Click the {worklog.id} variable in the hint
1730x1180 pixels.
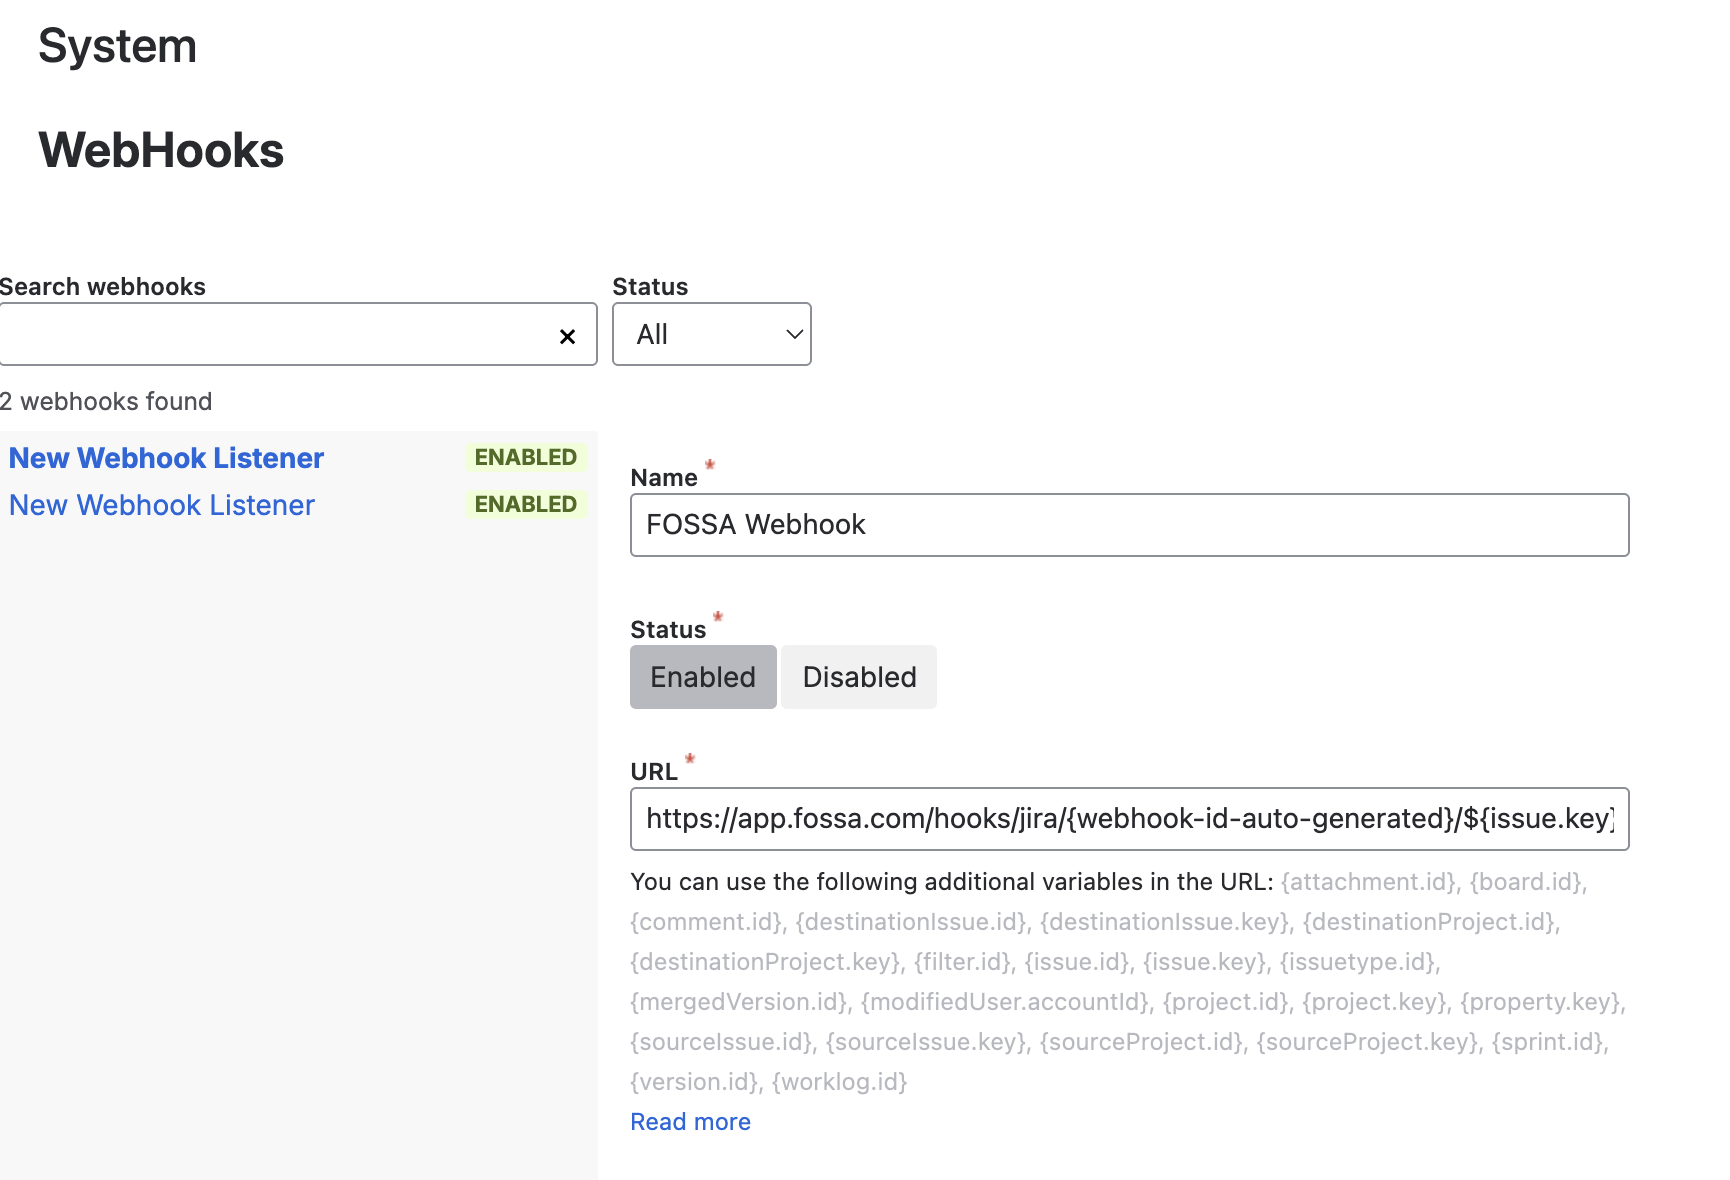pyautogui.click(x=839, y=1082)
